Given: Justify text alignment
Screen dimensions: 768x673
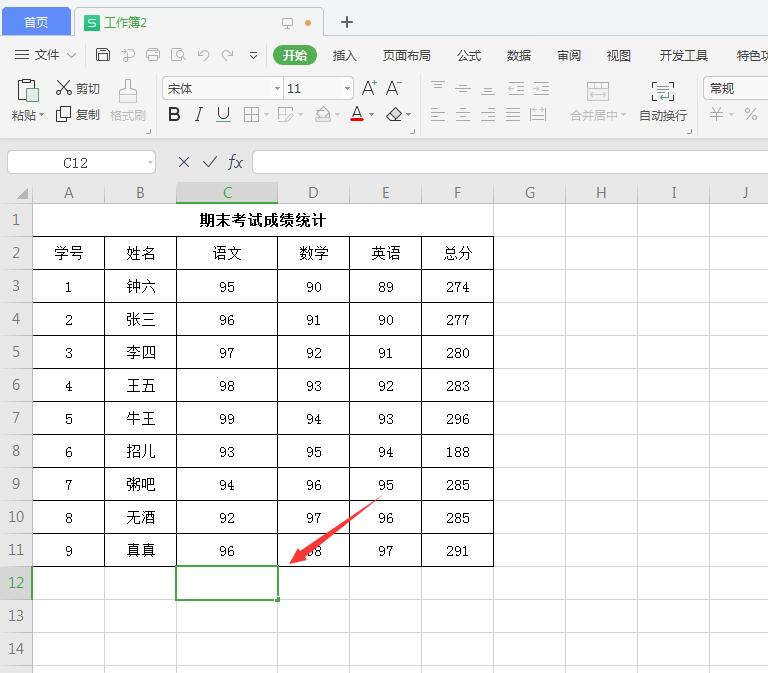Looking at the screenshot, I should 513,115.
